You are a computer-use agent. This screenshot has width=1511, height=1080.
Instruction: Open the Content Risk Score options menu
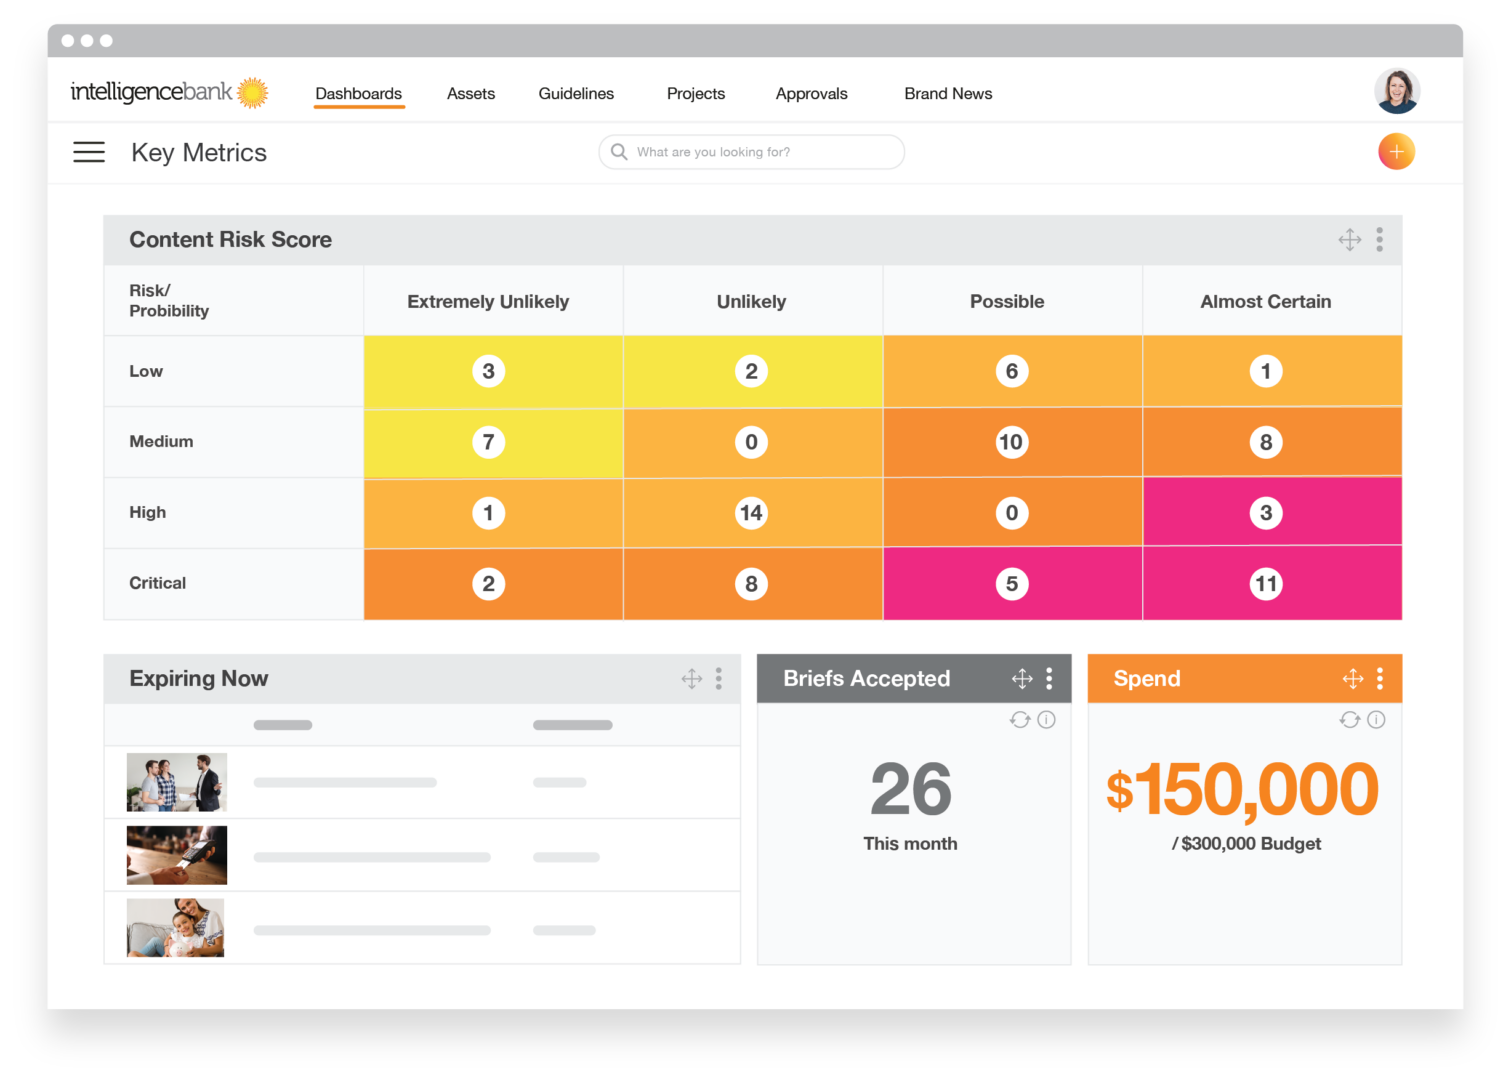(x=1380, y=240)
